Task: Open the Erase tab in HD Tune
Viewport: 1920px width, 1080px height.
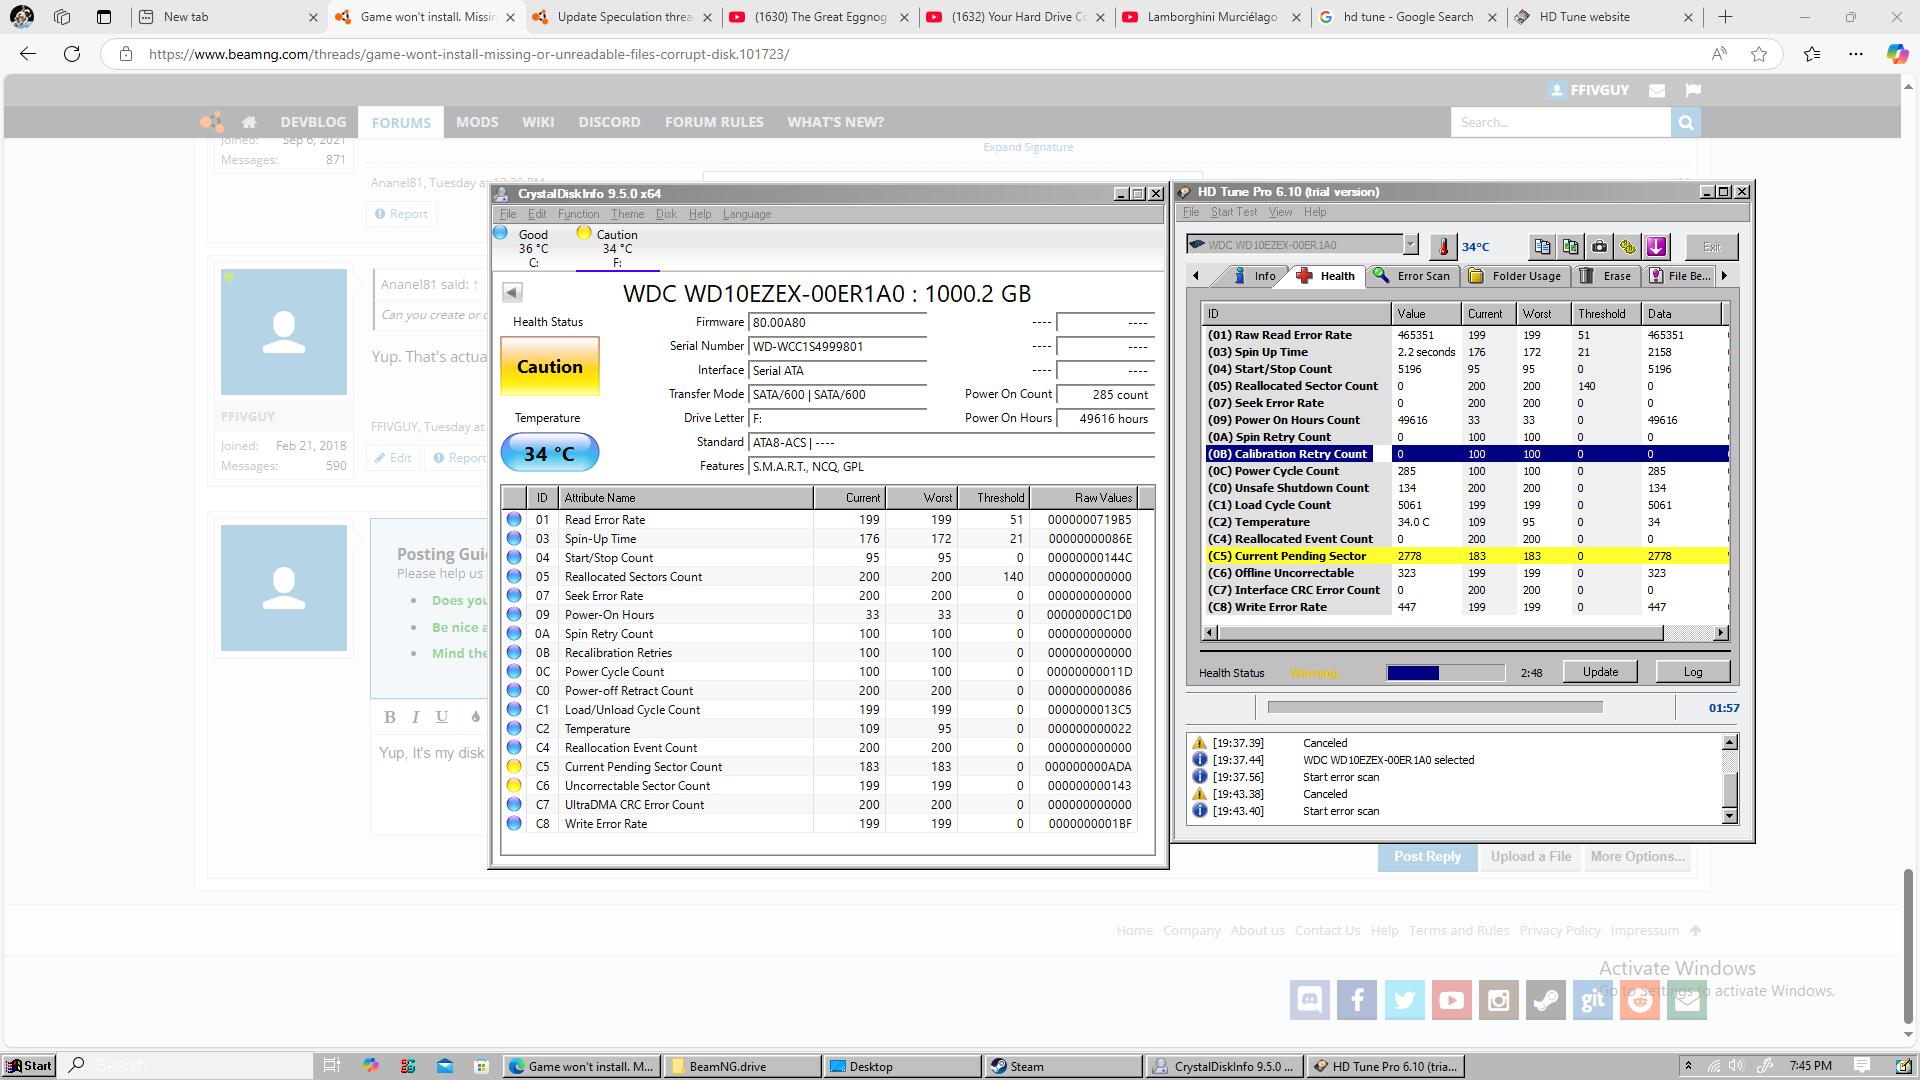Action: click(x=1606, y=276)
